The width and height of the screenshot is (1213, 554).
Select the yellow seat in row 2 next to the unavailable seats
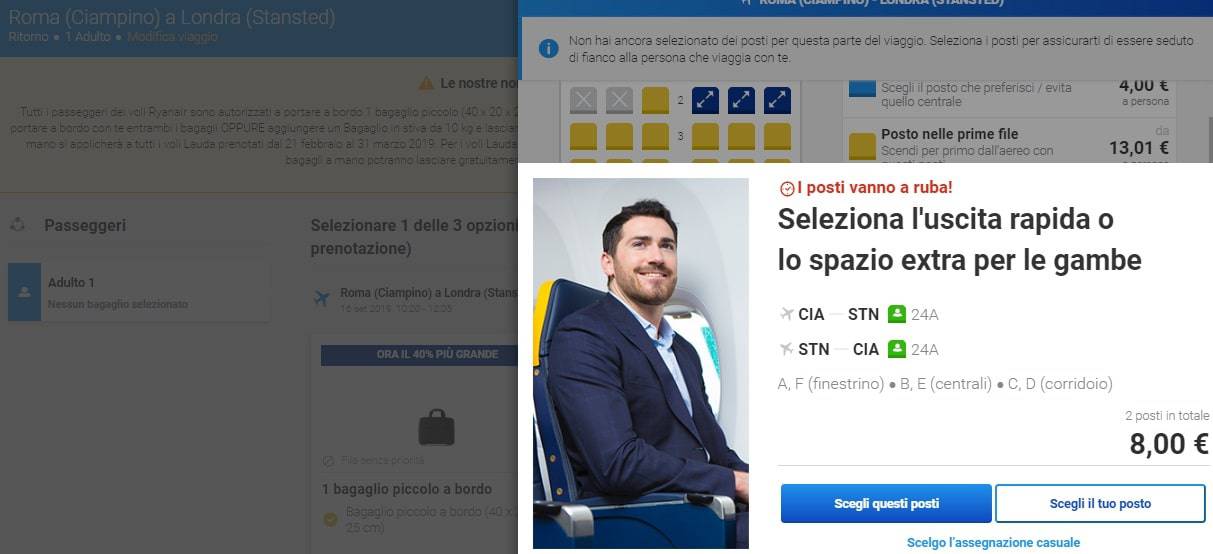click(655, 101)
